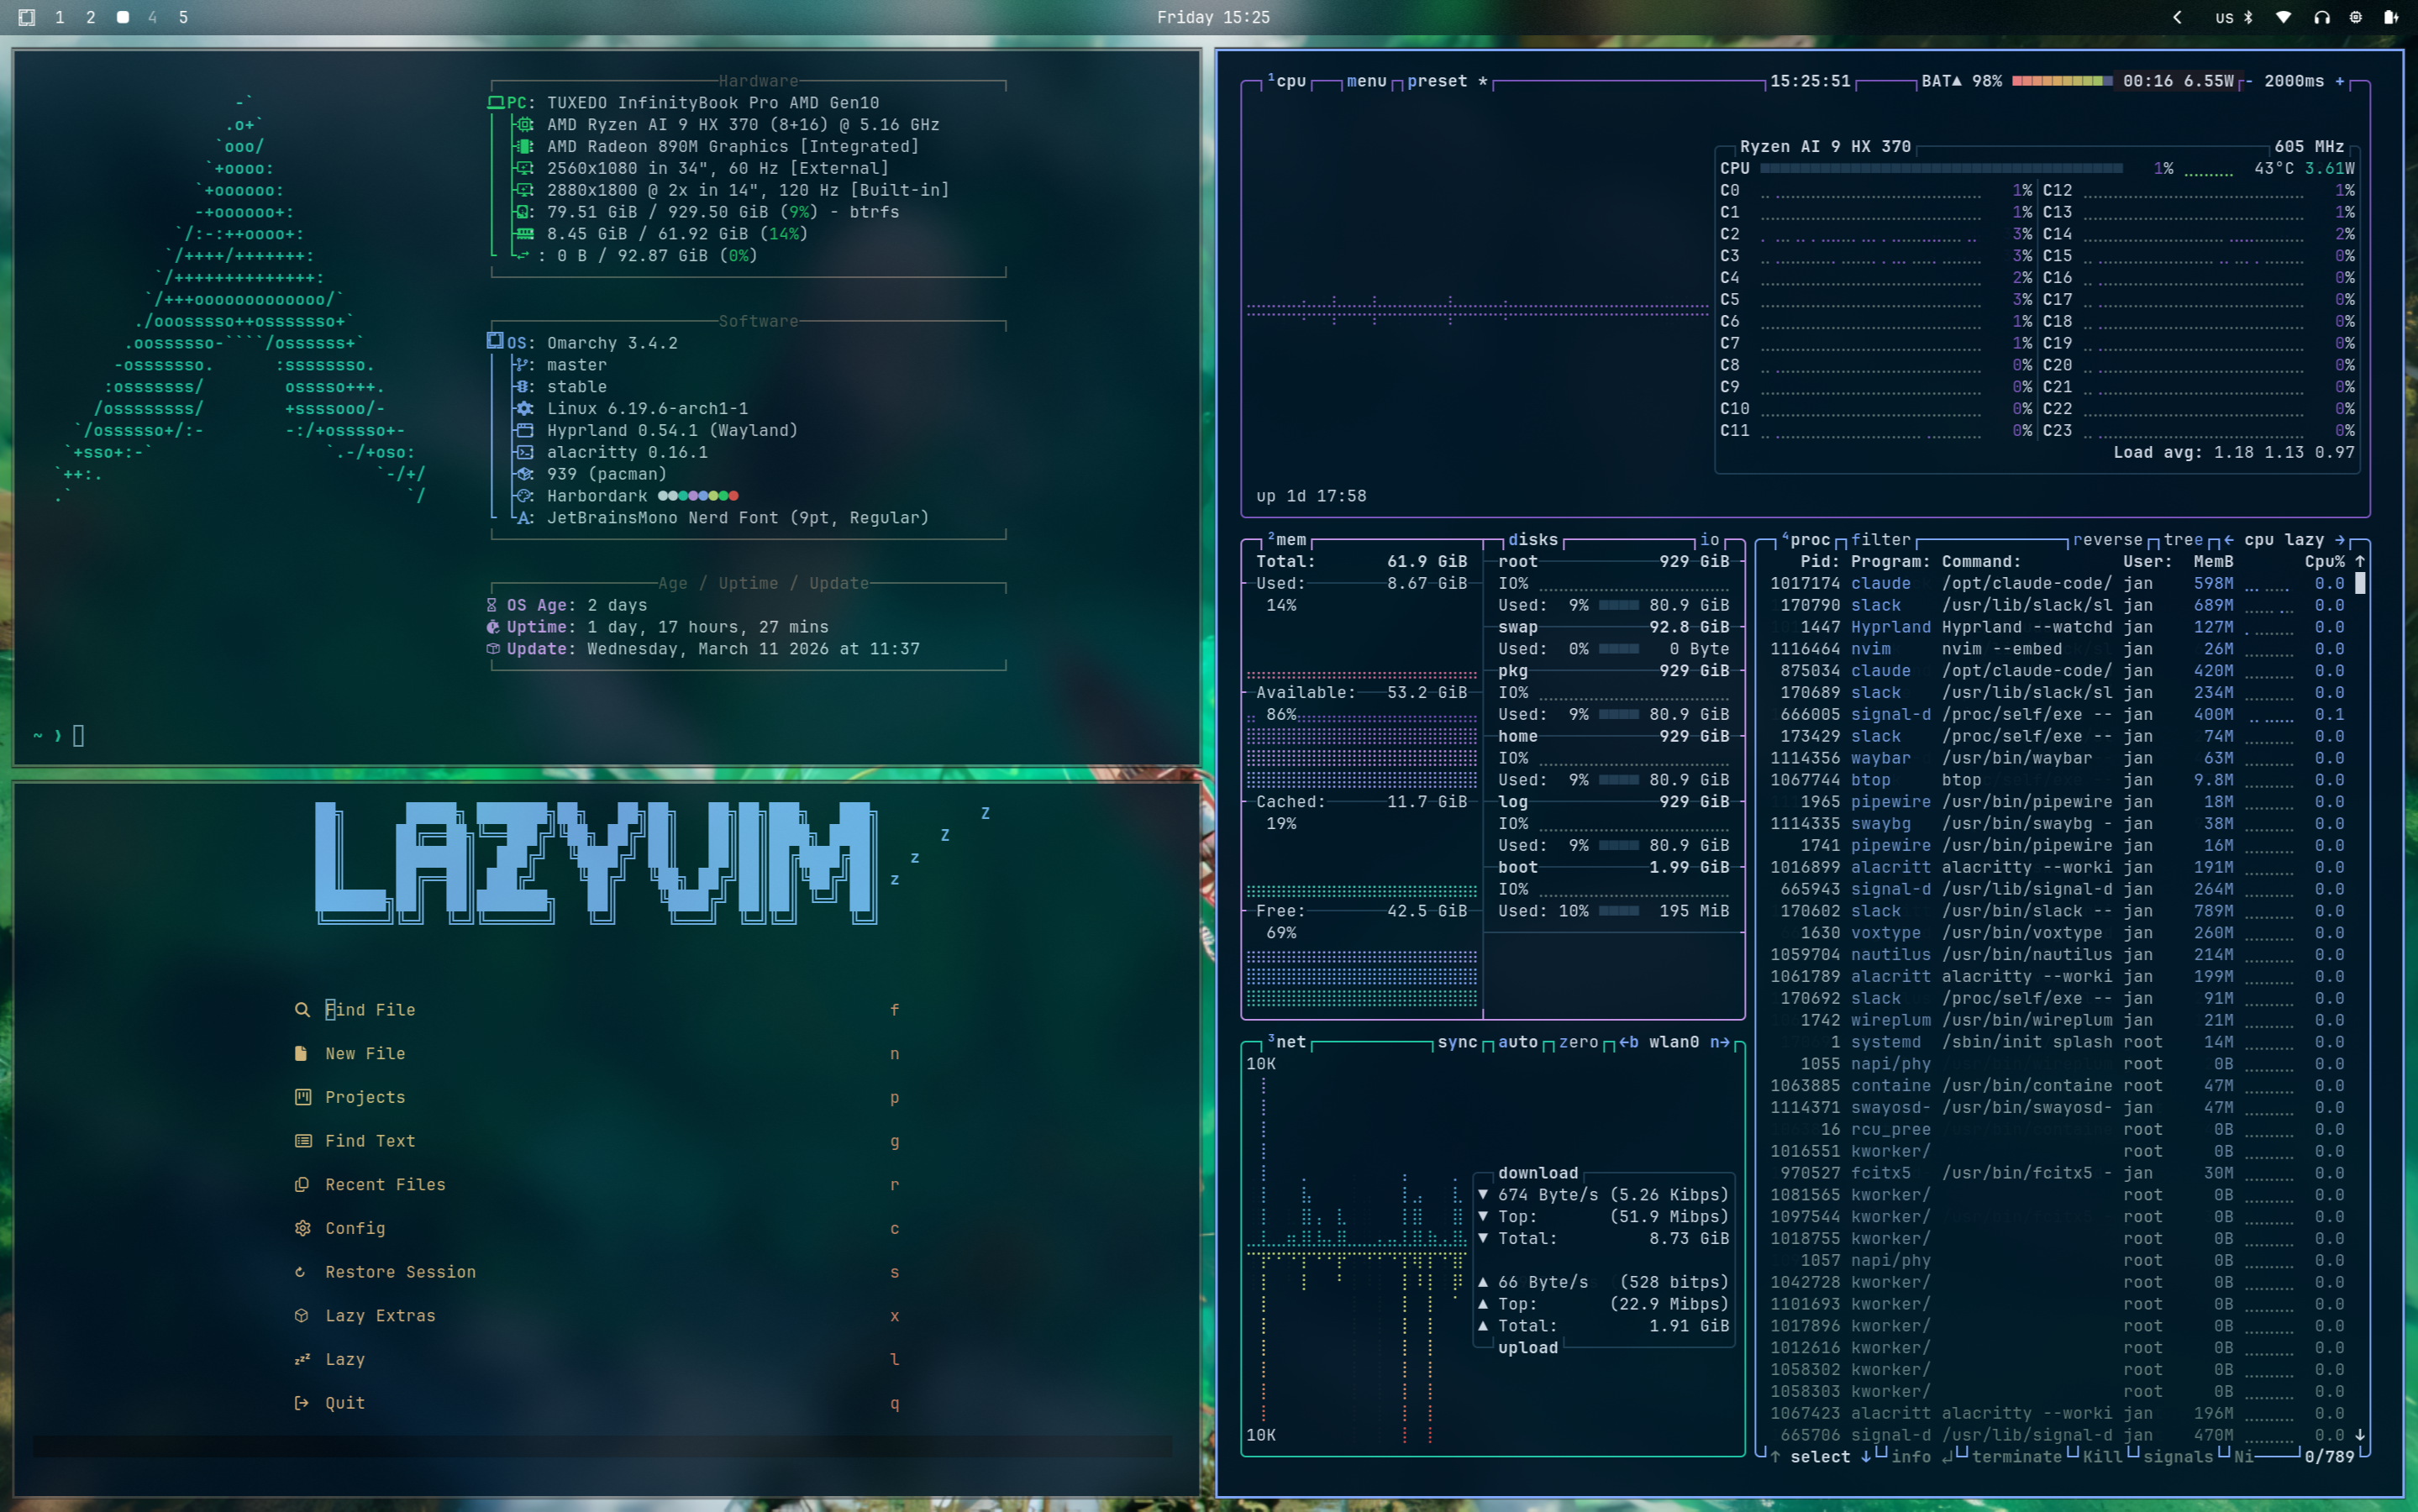Click the window icon beside Hyprland 0.54.1
The width and height of the screenshot is (2418, 1512).
(x=525, y=431)
